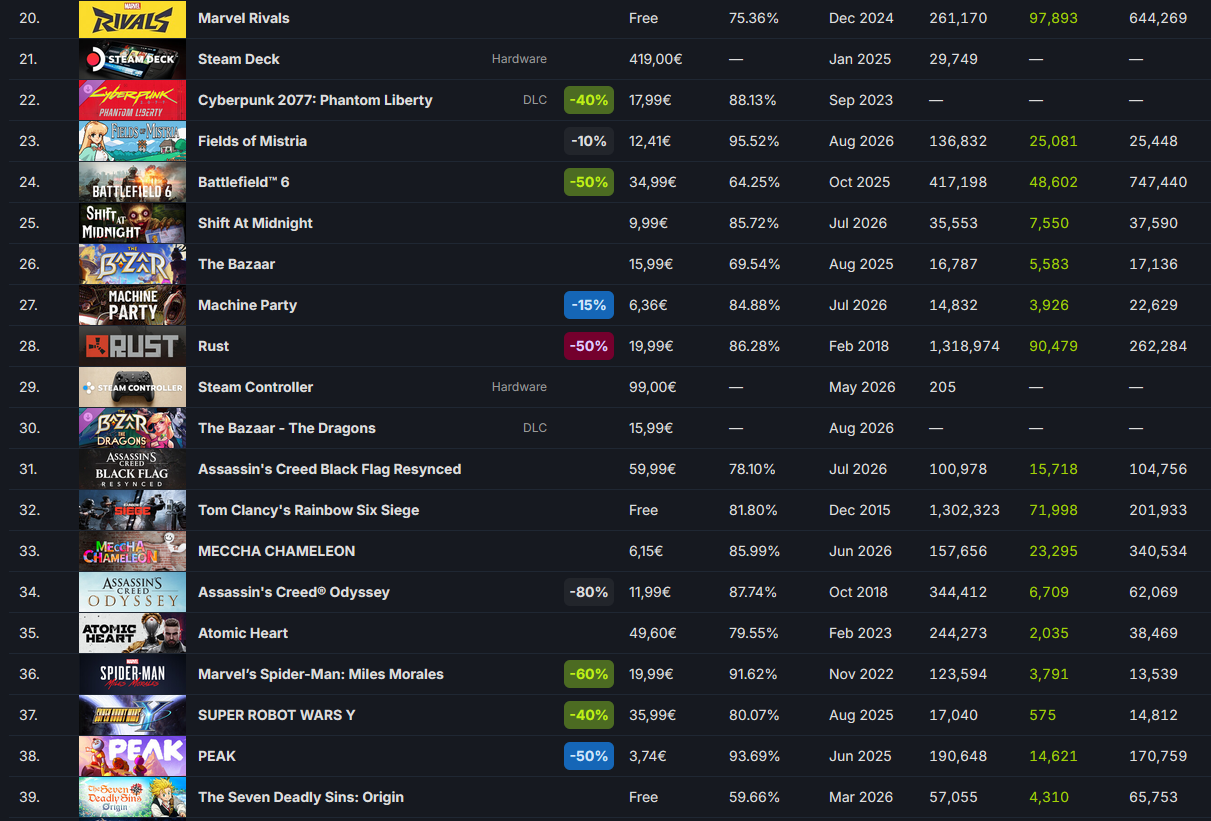Click the PEAK game thumbnail

pyautogui.click(x=132, y=756)
